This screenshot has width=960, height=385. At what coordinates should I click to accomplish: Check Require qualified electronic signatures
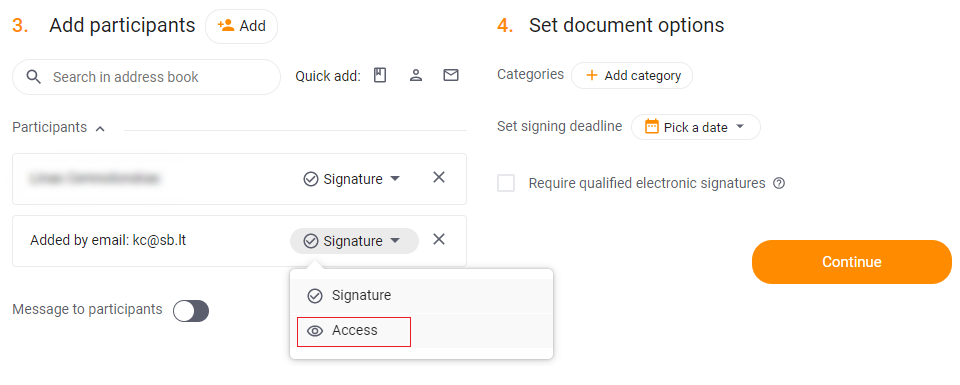pos(506,183)
